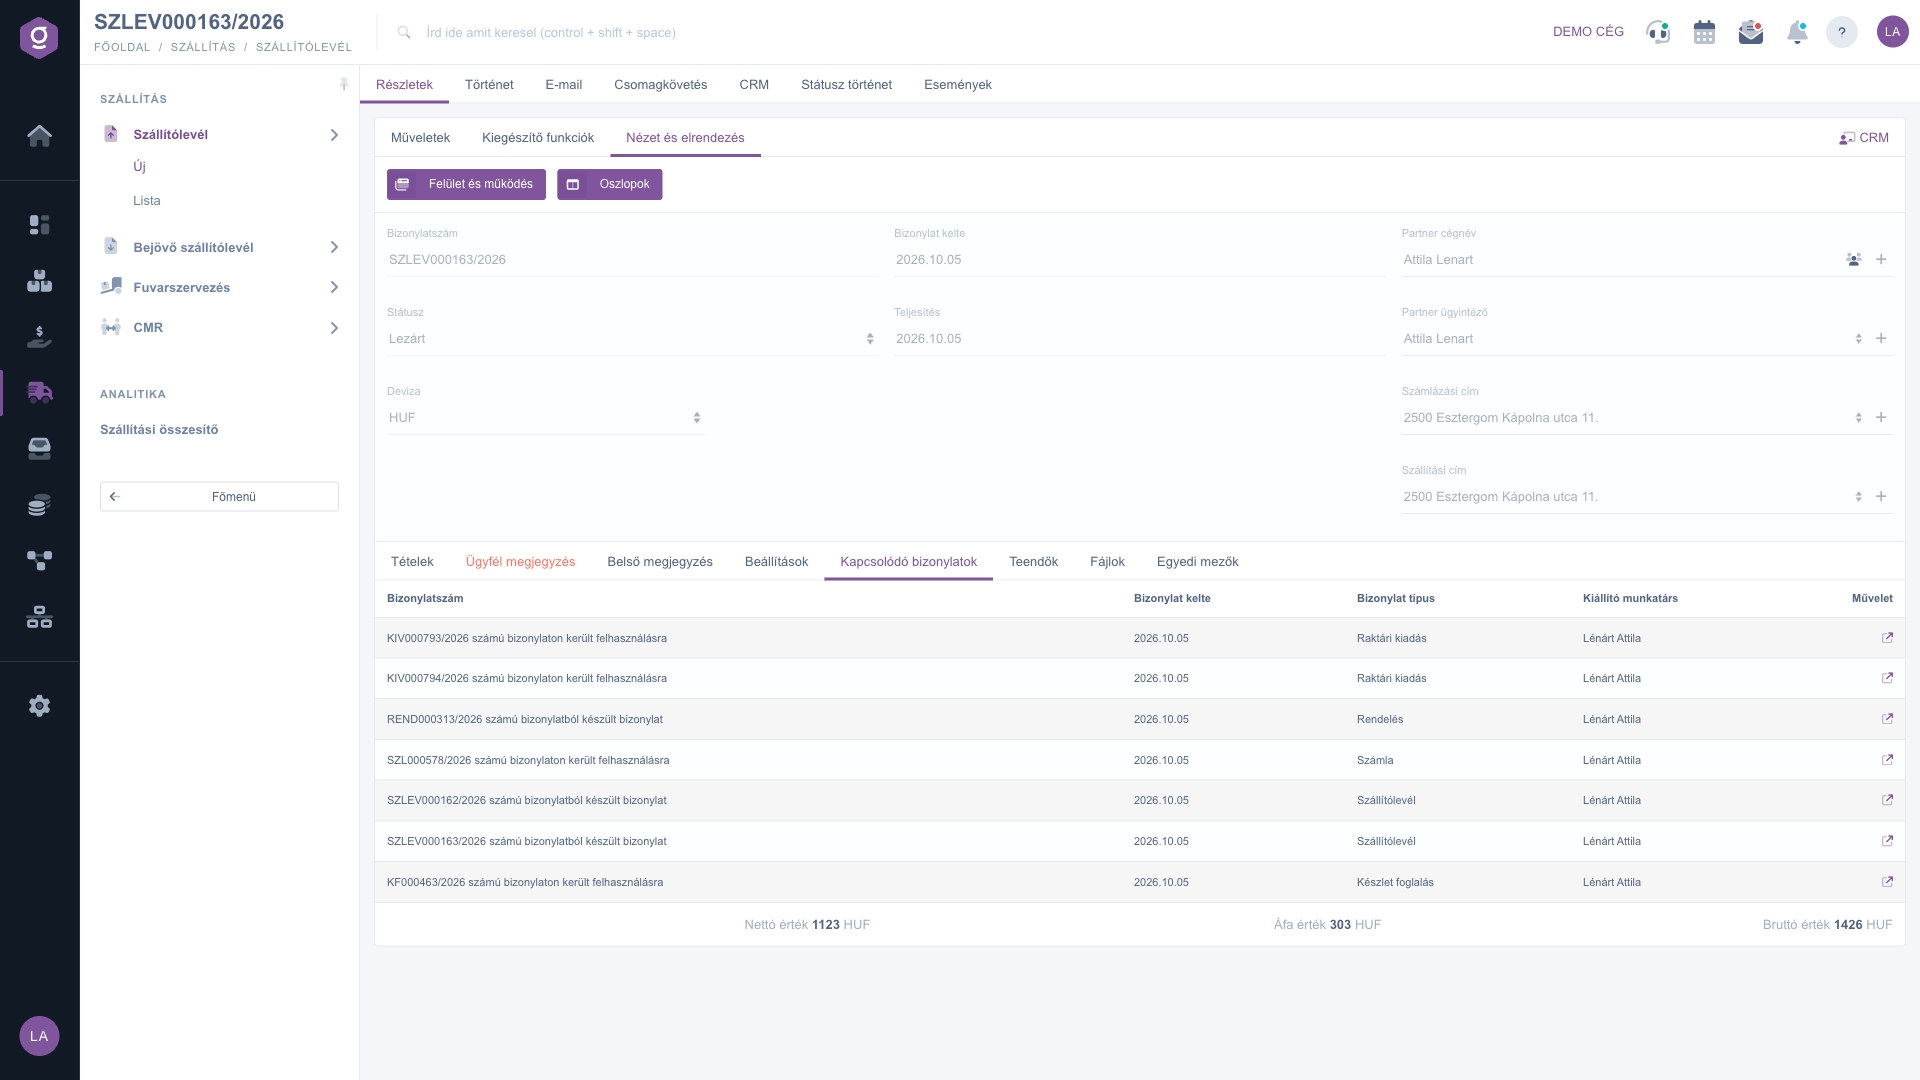Switch to the Csomagkövetés tab
Screen dimensions: 1920x1080
click(x=660, y=84)
